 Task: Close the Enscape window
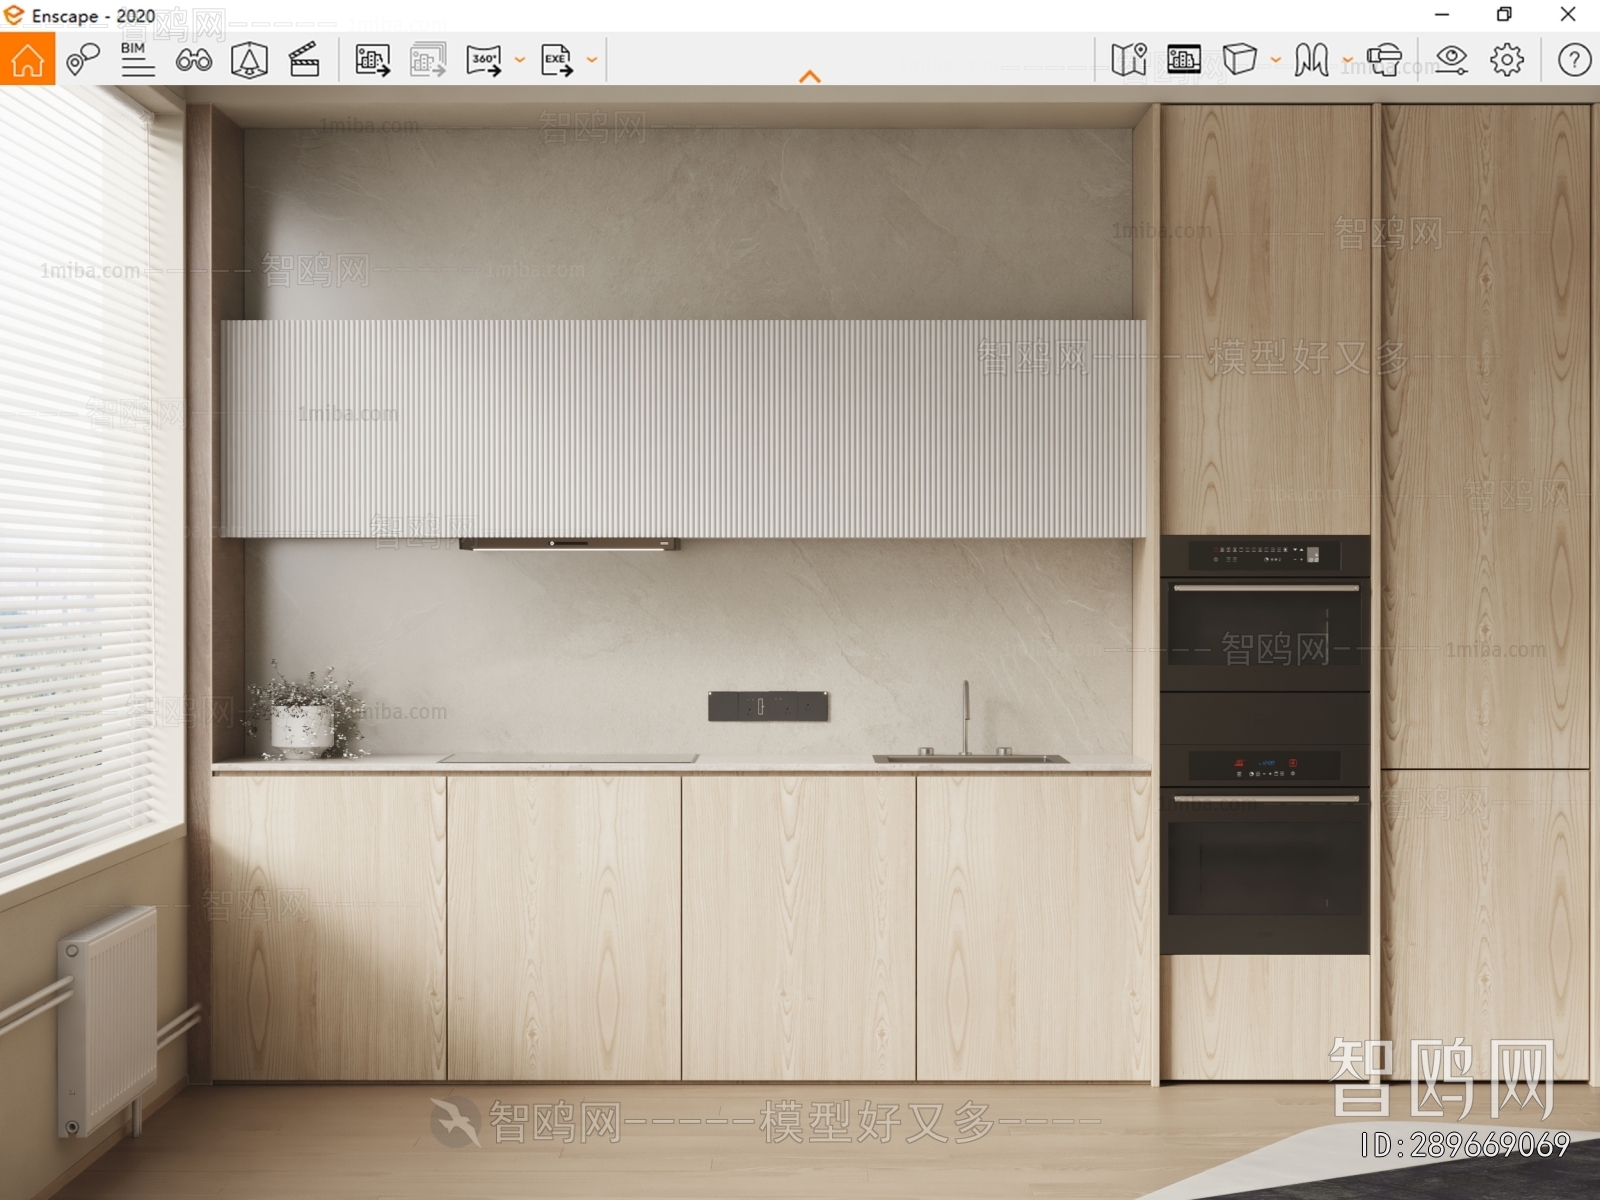pyautogui.click(x=1568, y=15)
